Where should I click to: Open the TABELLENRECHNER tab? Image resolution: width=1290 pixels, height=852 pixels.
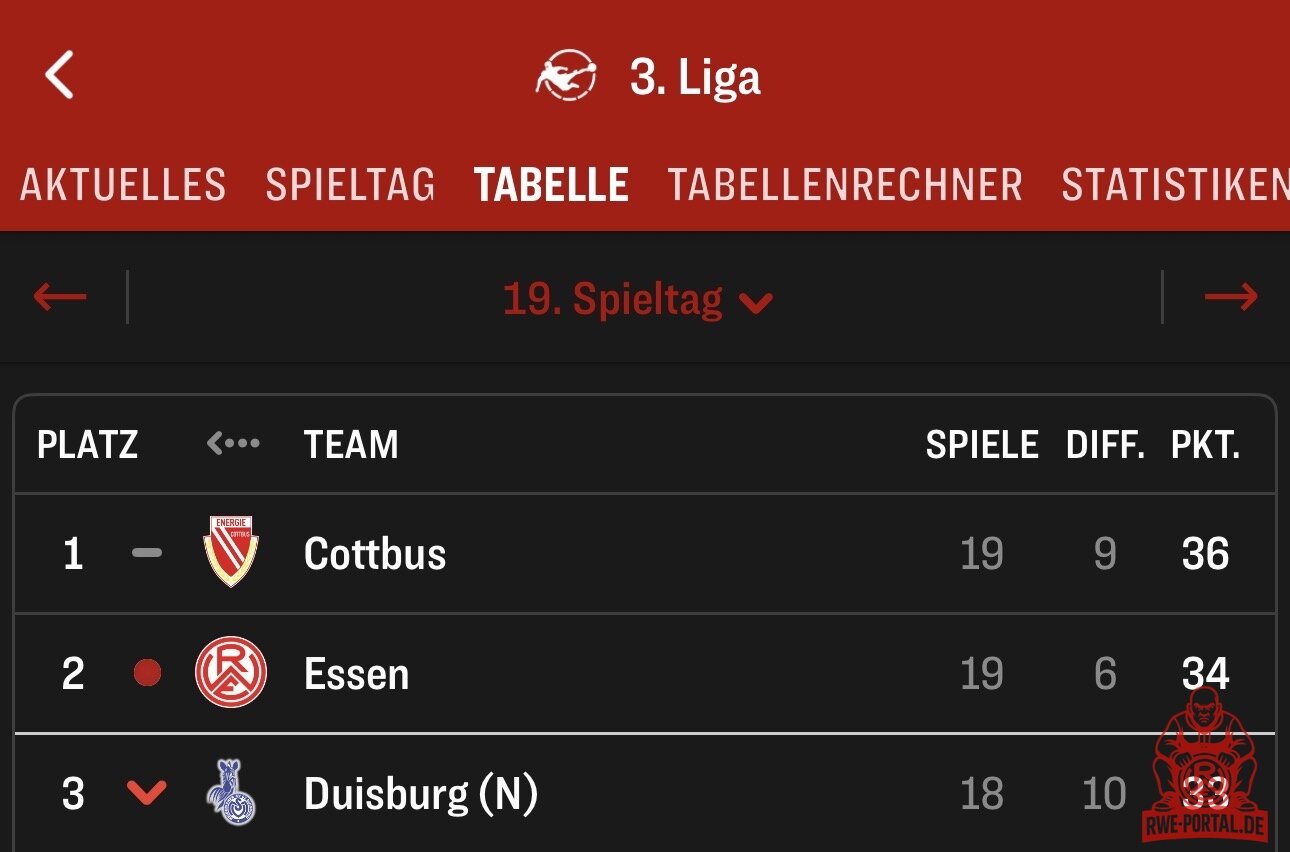point(845,185)
